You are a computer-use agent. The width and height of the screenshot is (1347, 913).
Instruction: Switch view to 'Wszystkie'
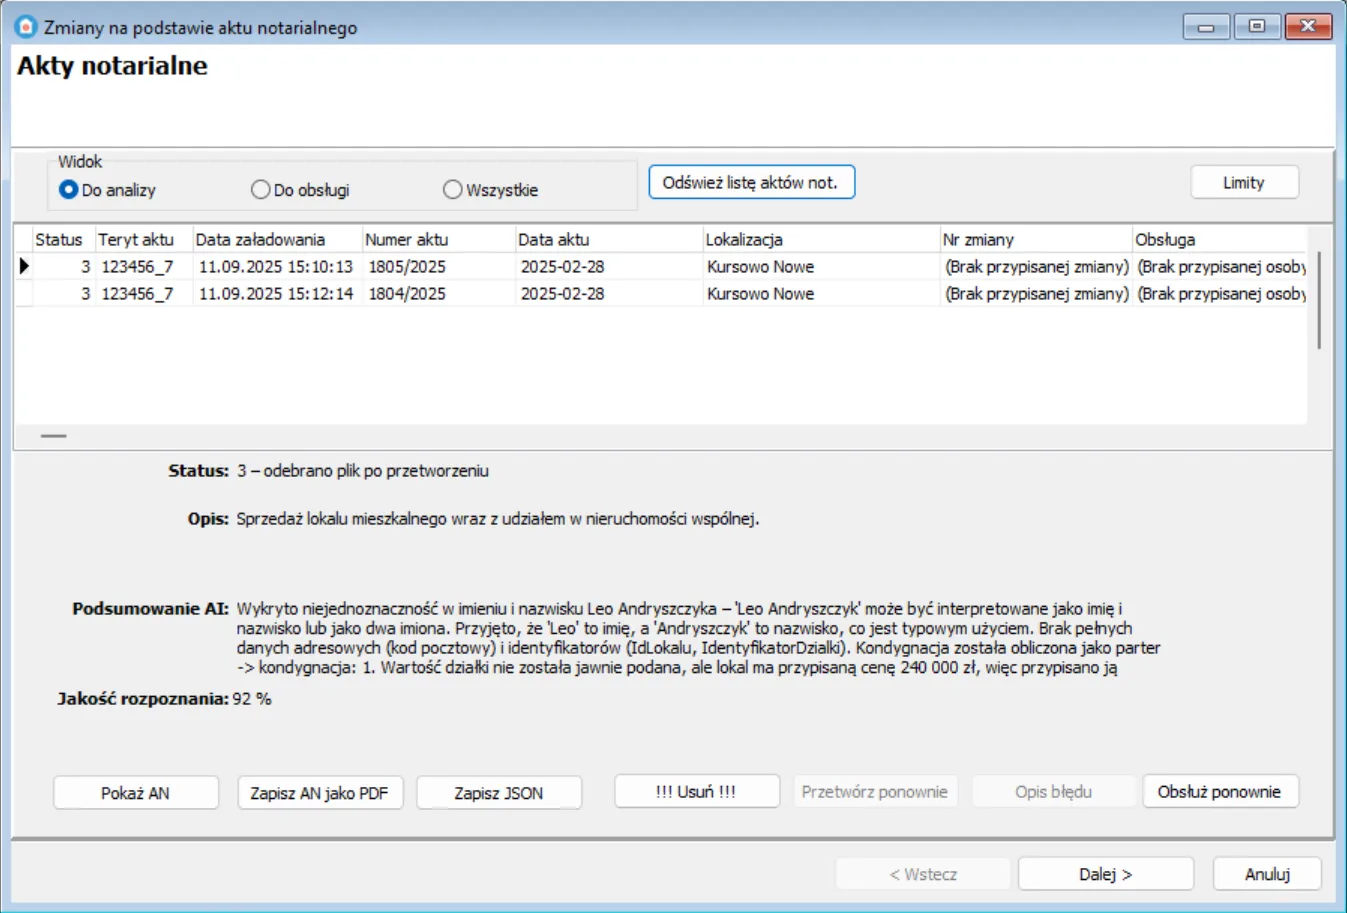pyautogui.click(x=453, y=190)
